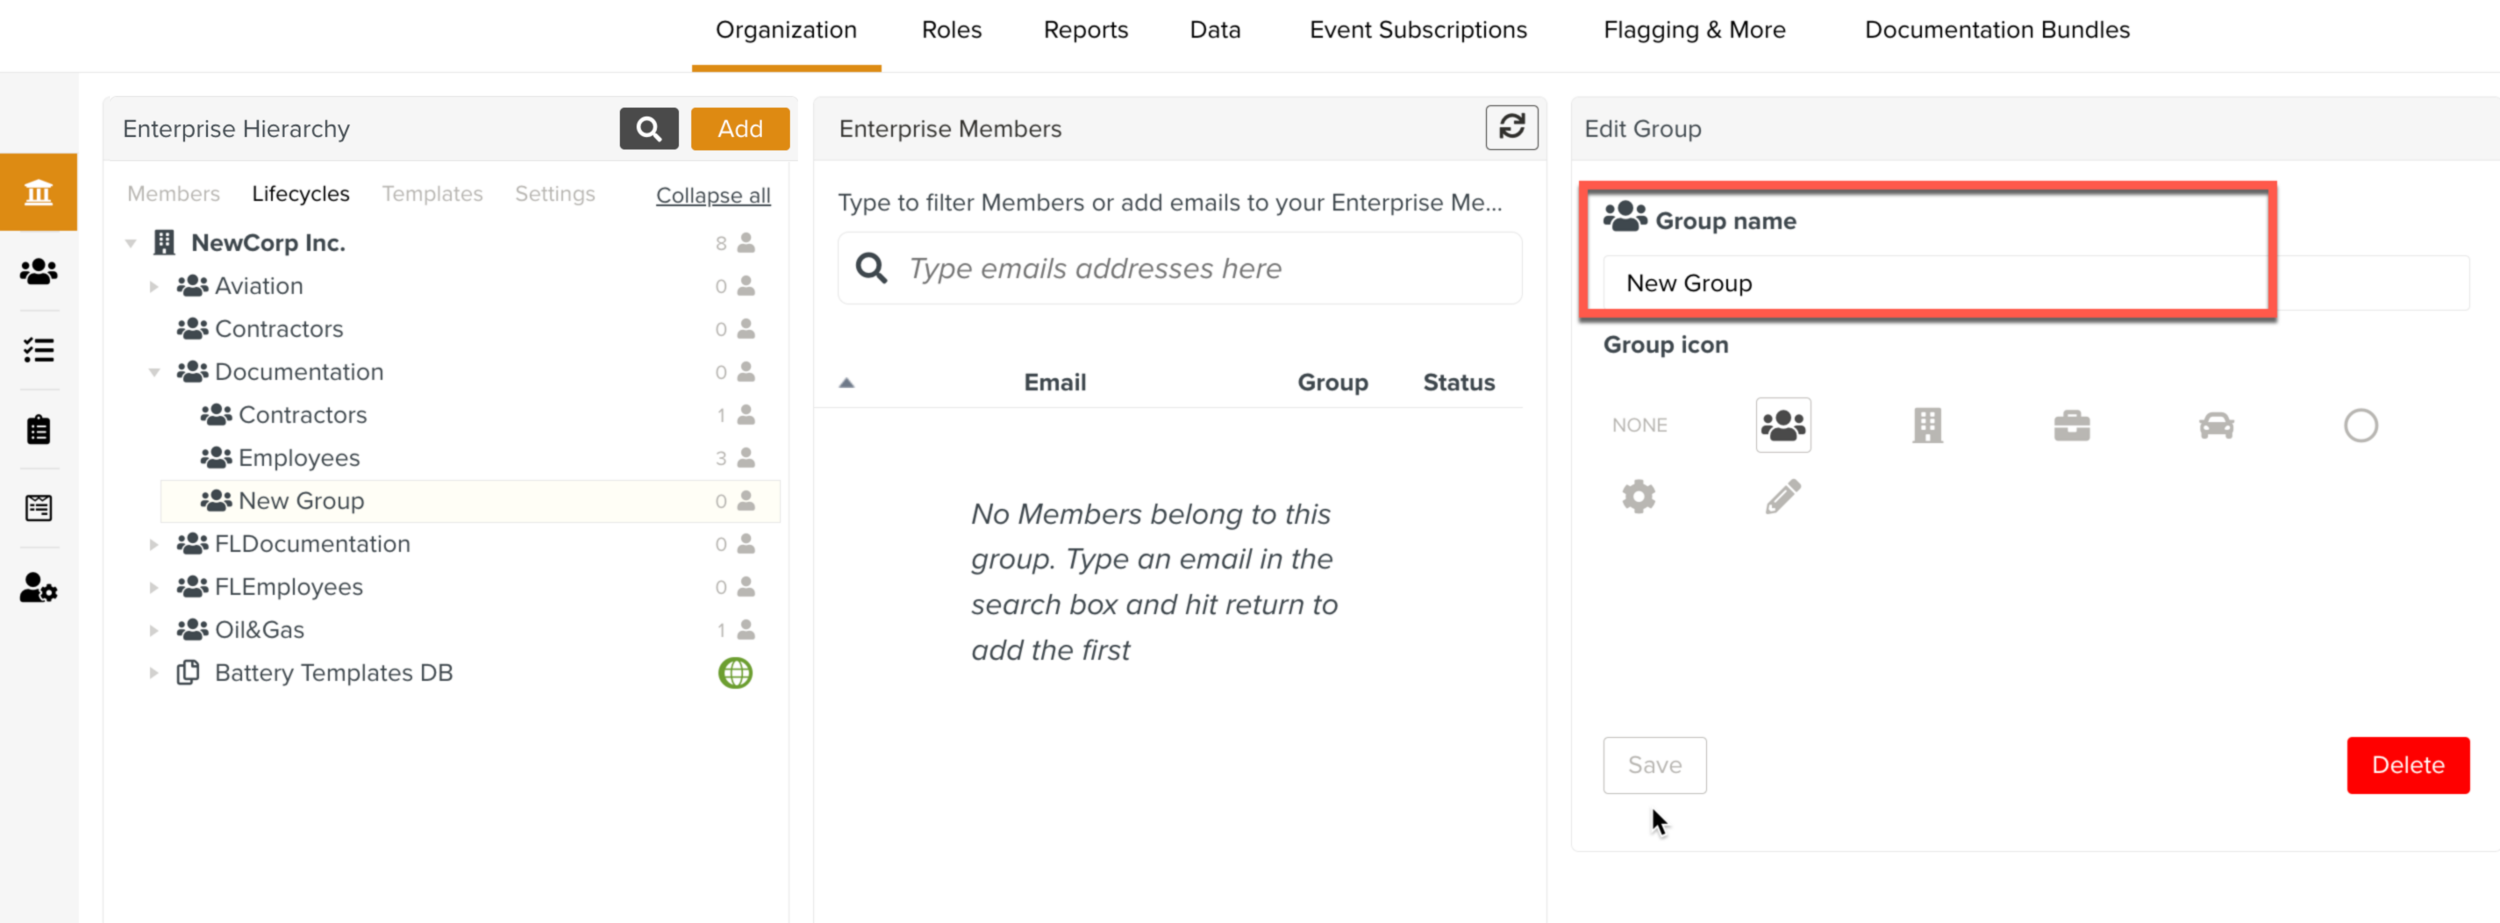Open the Documentation Bundles tab
Image resolution: width=2500 pixels, height=923 pixels.
(x=1996, y=30)
